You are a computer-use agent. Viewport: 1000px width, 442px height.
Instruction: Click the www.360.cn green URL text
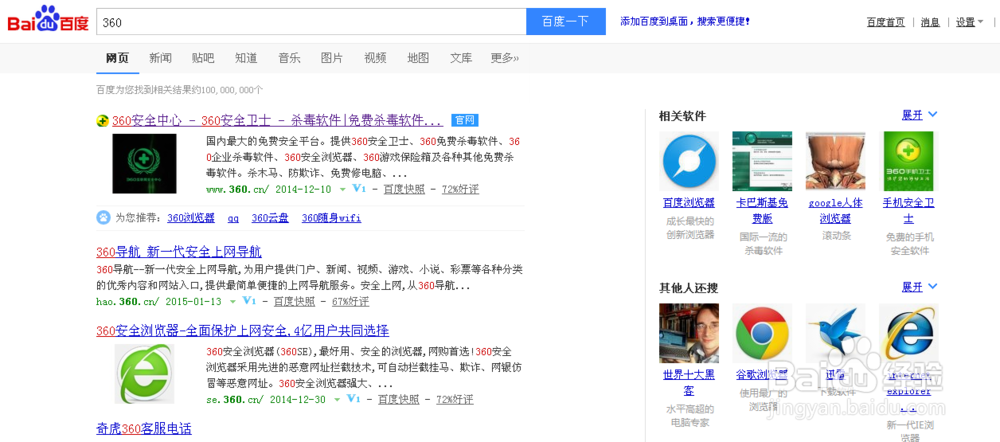point(238,189)
